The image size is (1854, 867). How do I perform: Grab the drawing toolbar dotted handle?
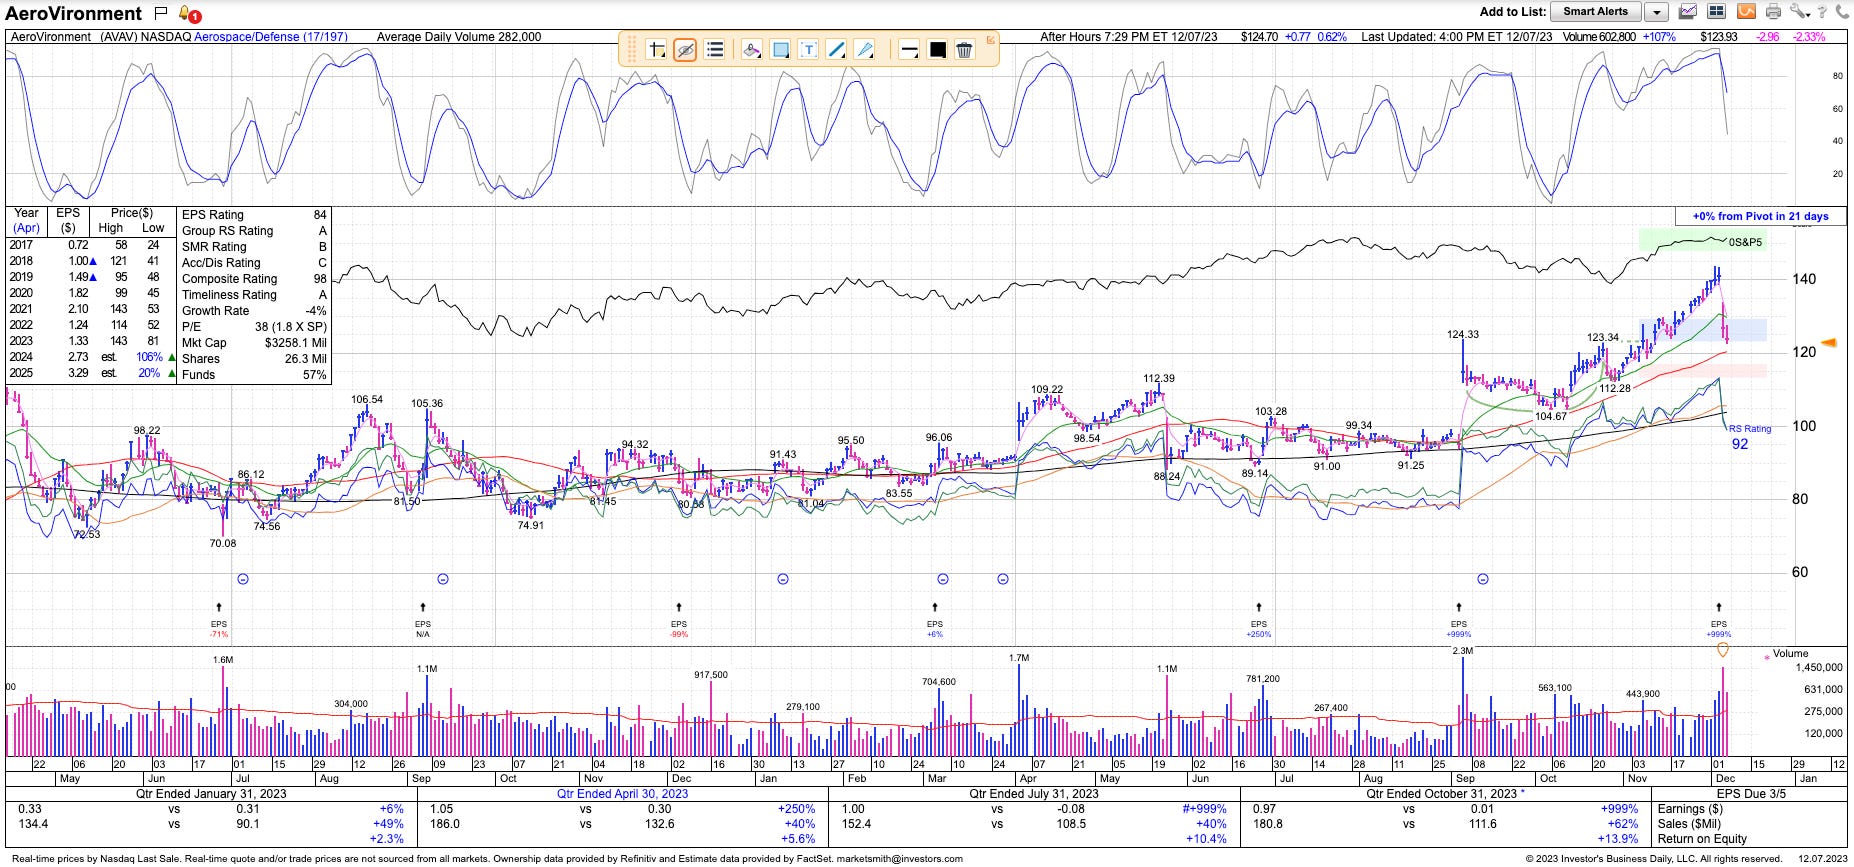(632, 49)
